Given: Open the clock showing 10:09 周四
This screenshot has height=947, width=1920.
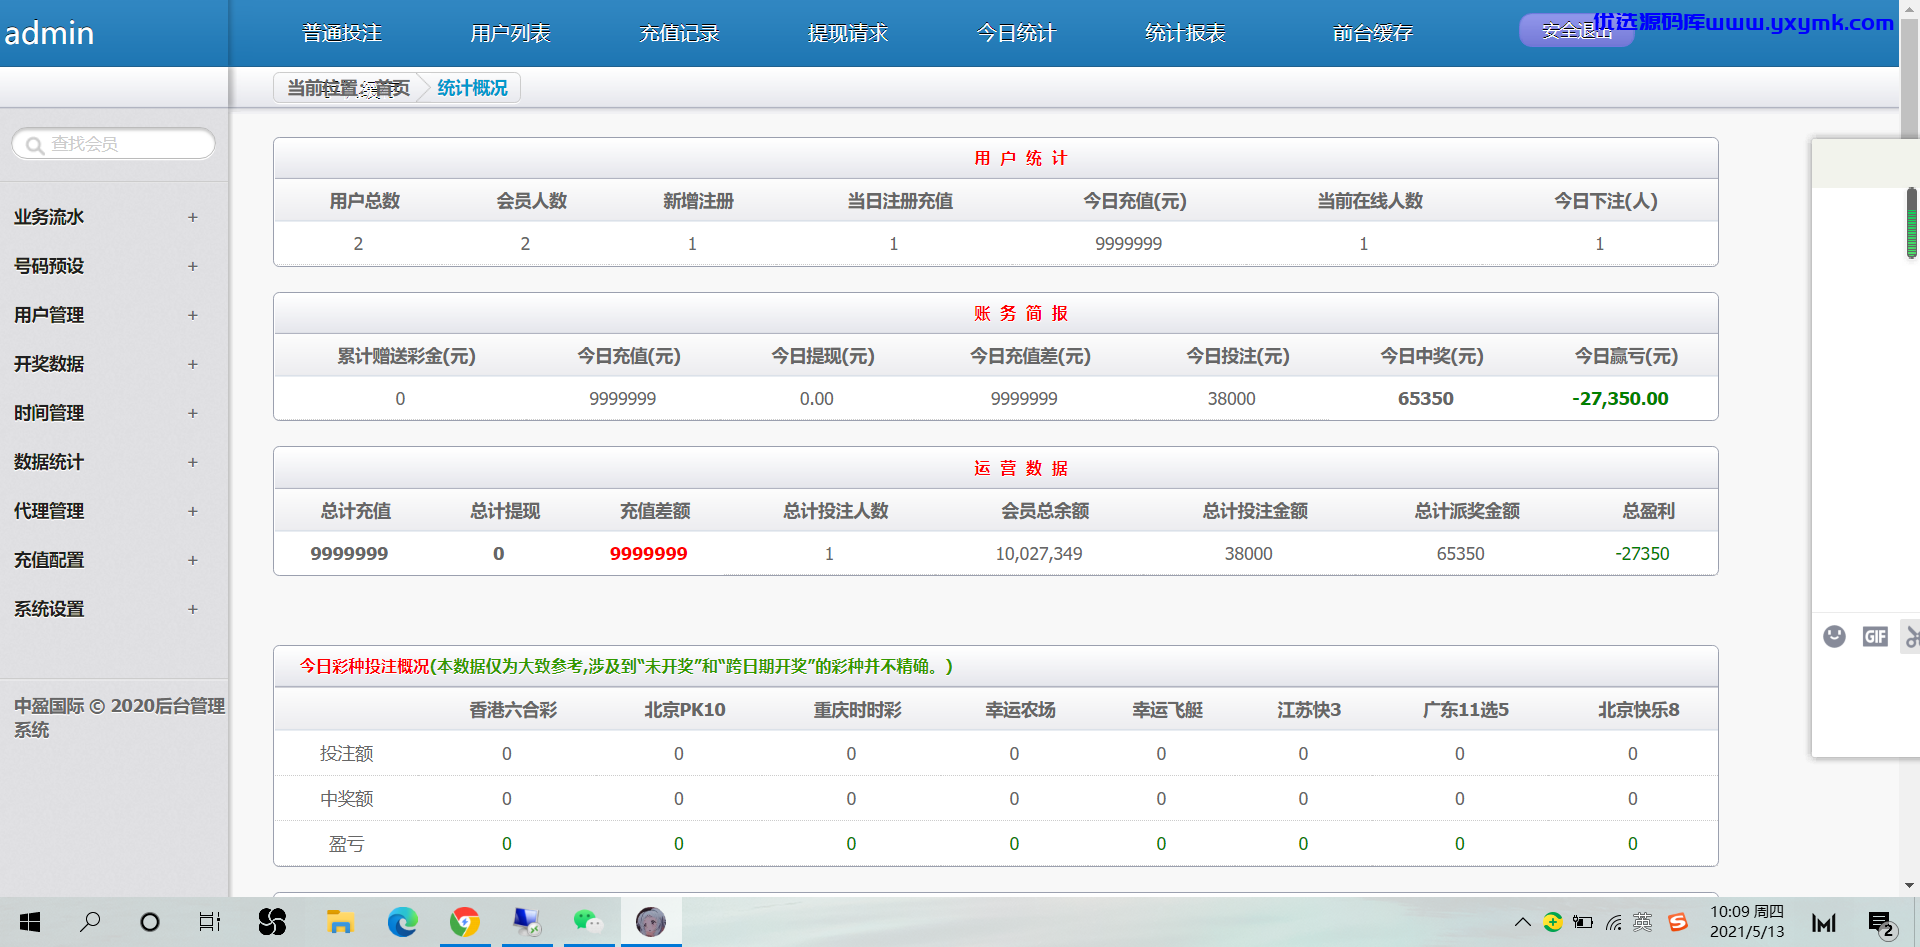Looking at the screenshot, I should pos(1747,922).
